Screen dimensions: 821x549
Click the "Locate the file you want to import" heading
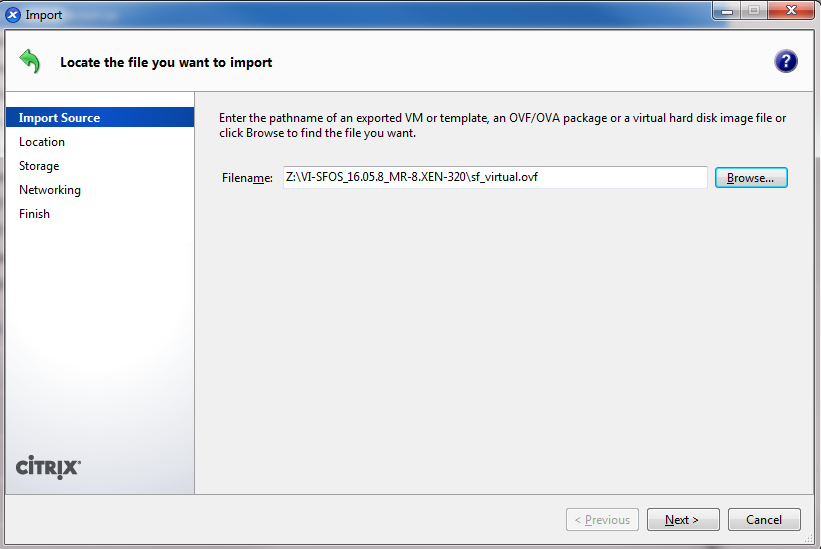point(166,62)
